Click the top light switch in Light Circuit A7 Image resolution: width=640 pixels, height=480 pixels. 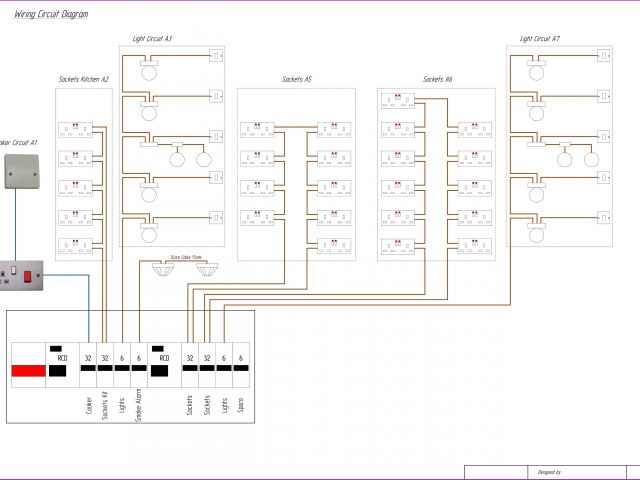[604, 55]
